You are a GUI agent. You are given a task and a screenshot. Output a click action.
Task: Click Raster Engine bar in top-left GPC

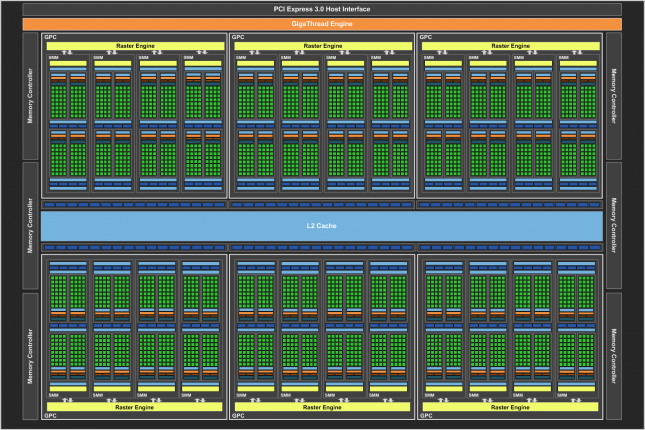135,46
